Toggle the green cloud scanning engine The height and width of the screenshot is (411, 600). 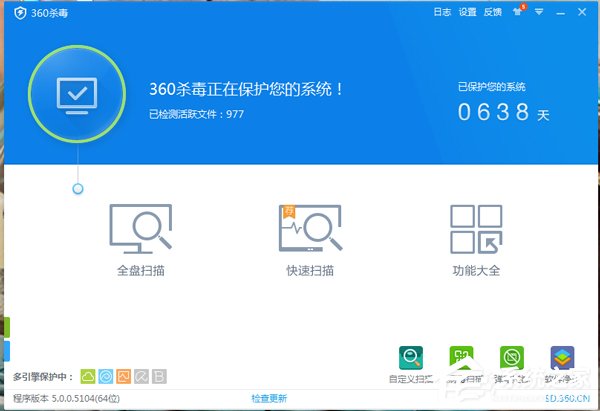(x=88, y=377)
